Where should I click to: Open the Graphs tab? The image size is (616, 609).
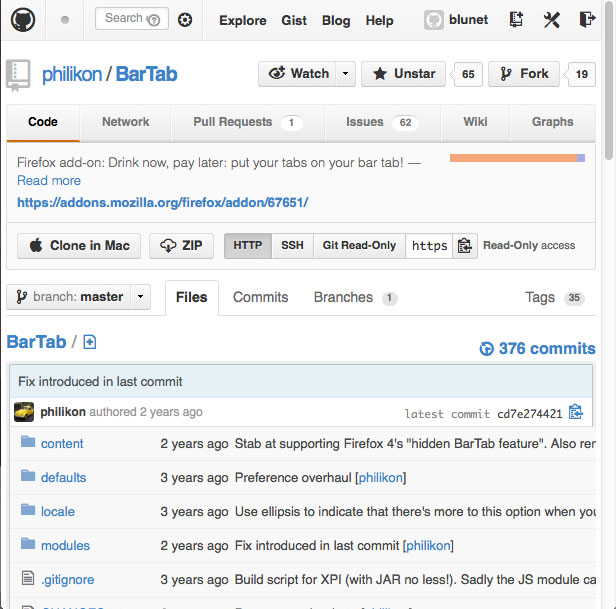click(x=552, y=122)
